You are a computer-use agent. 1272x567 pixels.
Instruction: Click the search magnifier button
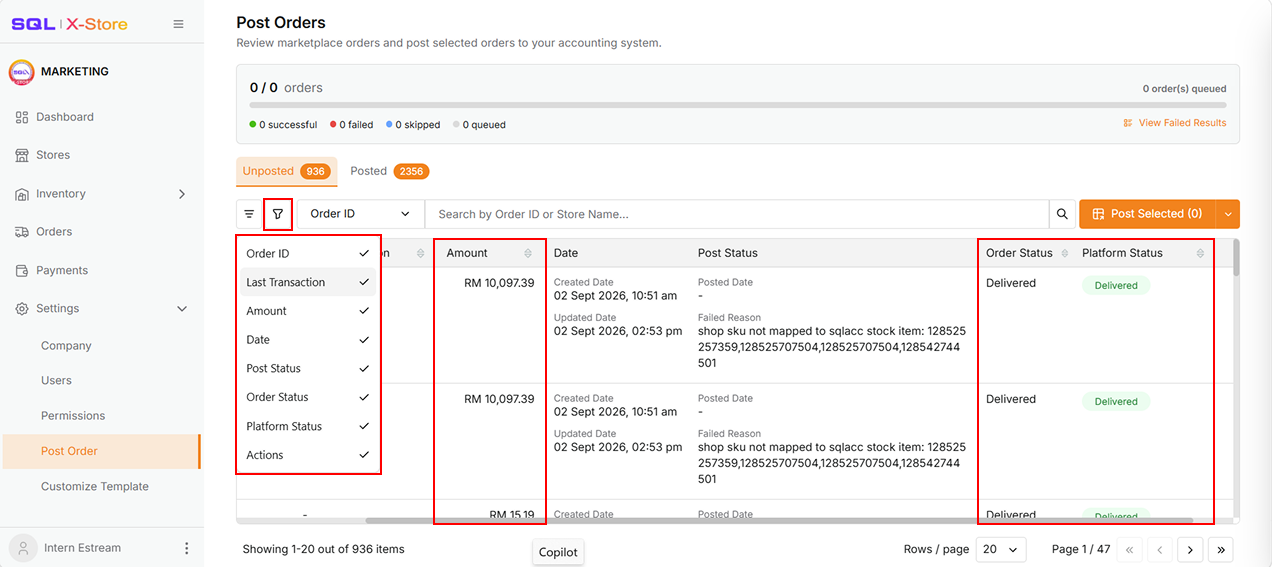point(1062,214)
